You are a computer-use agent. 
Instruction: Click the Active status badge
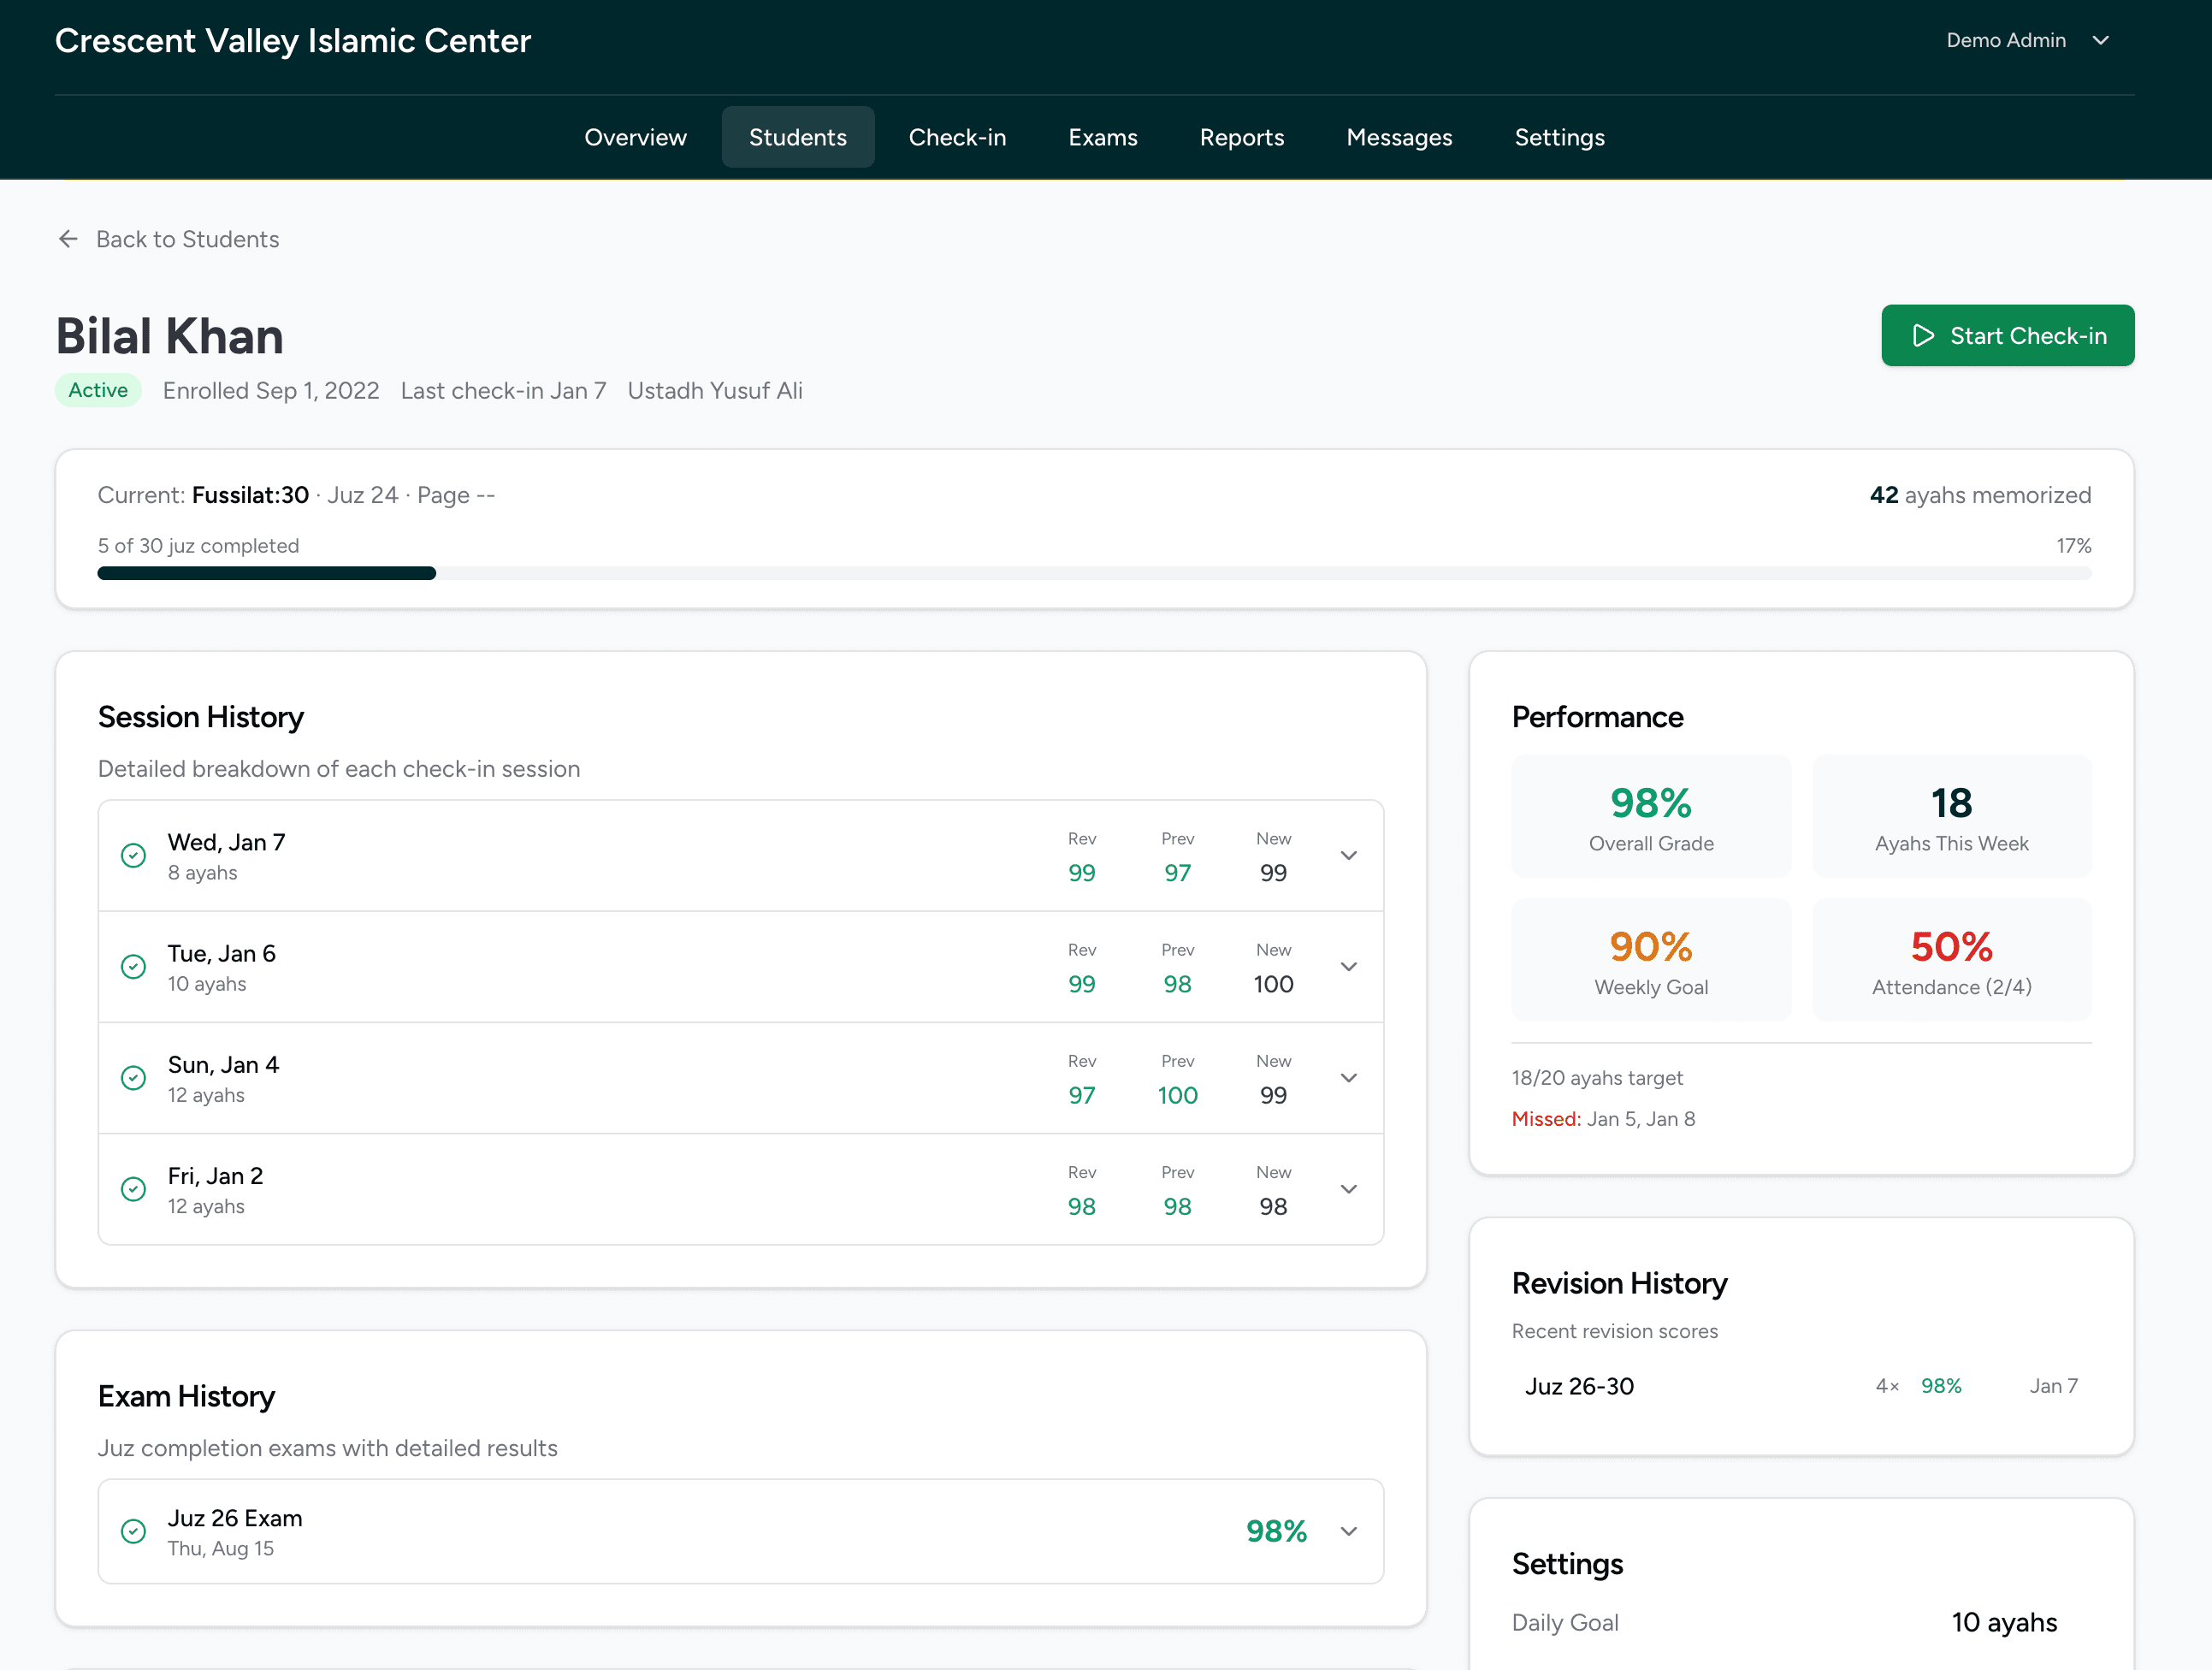click(x=98, y=390)
